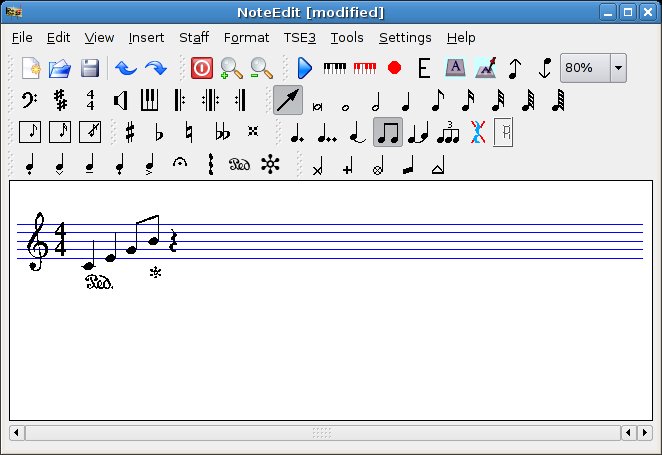Toggle the select arrow (edit mode) tool
The width and height of the screenshot is (662, 455).
pos(288,100)
